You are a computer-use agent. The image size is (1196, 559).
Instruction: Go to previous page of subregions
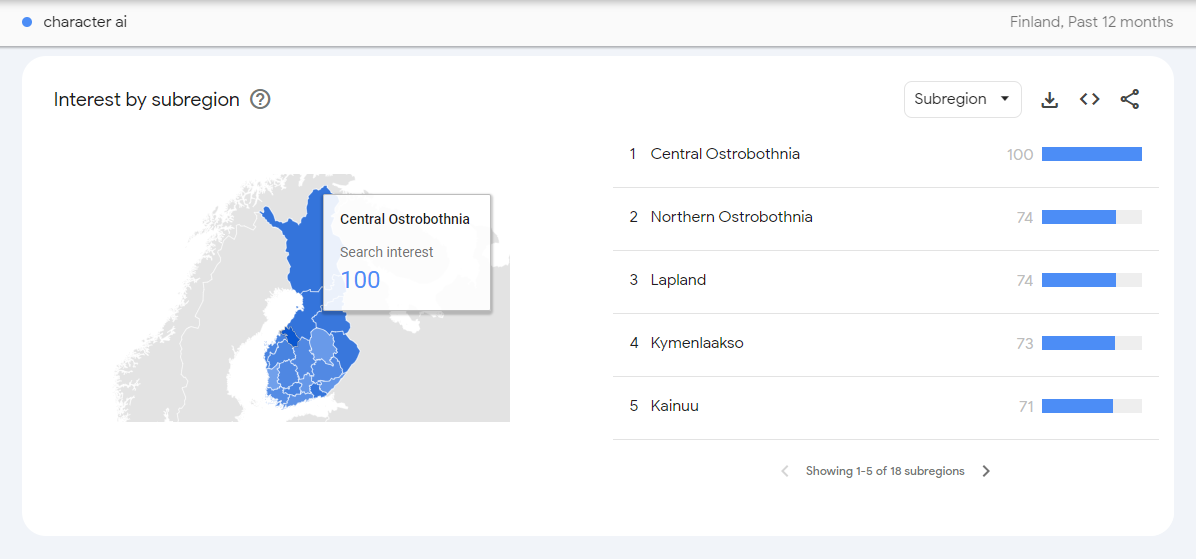coord(785,471)
